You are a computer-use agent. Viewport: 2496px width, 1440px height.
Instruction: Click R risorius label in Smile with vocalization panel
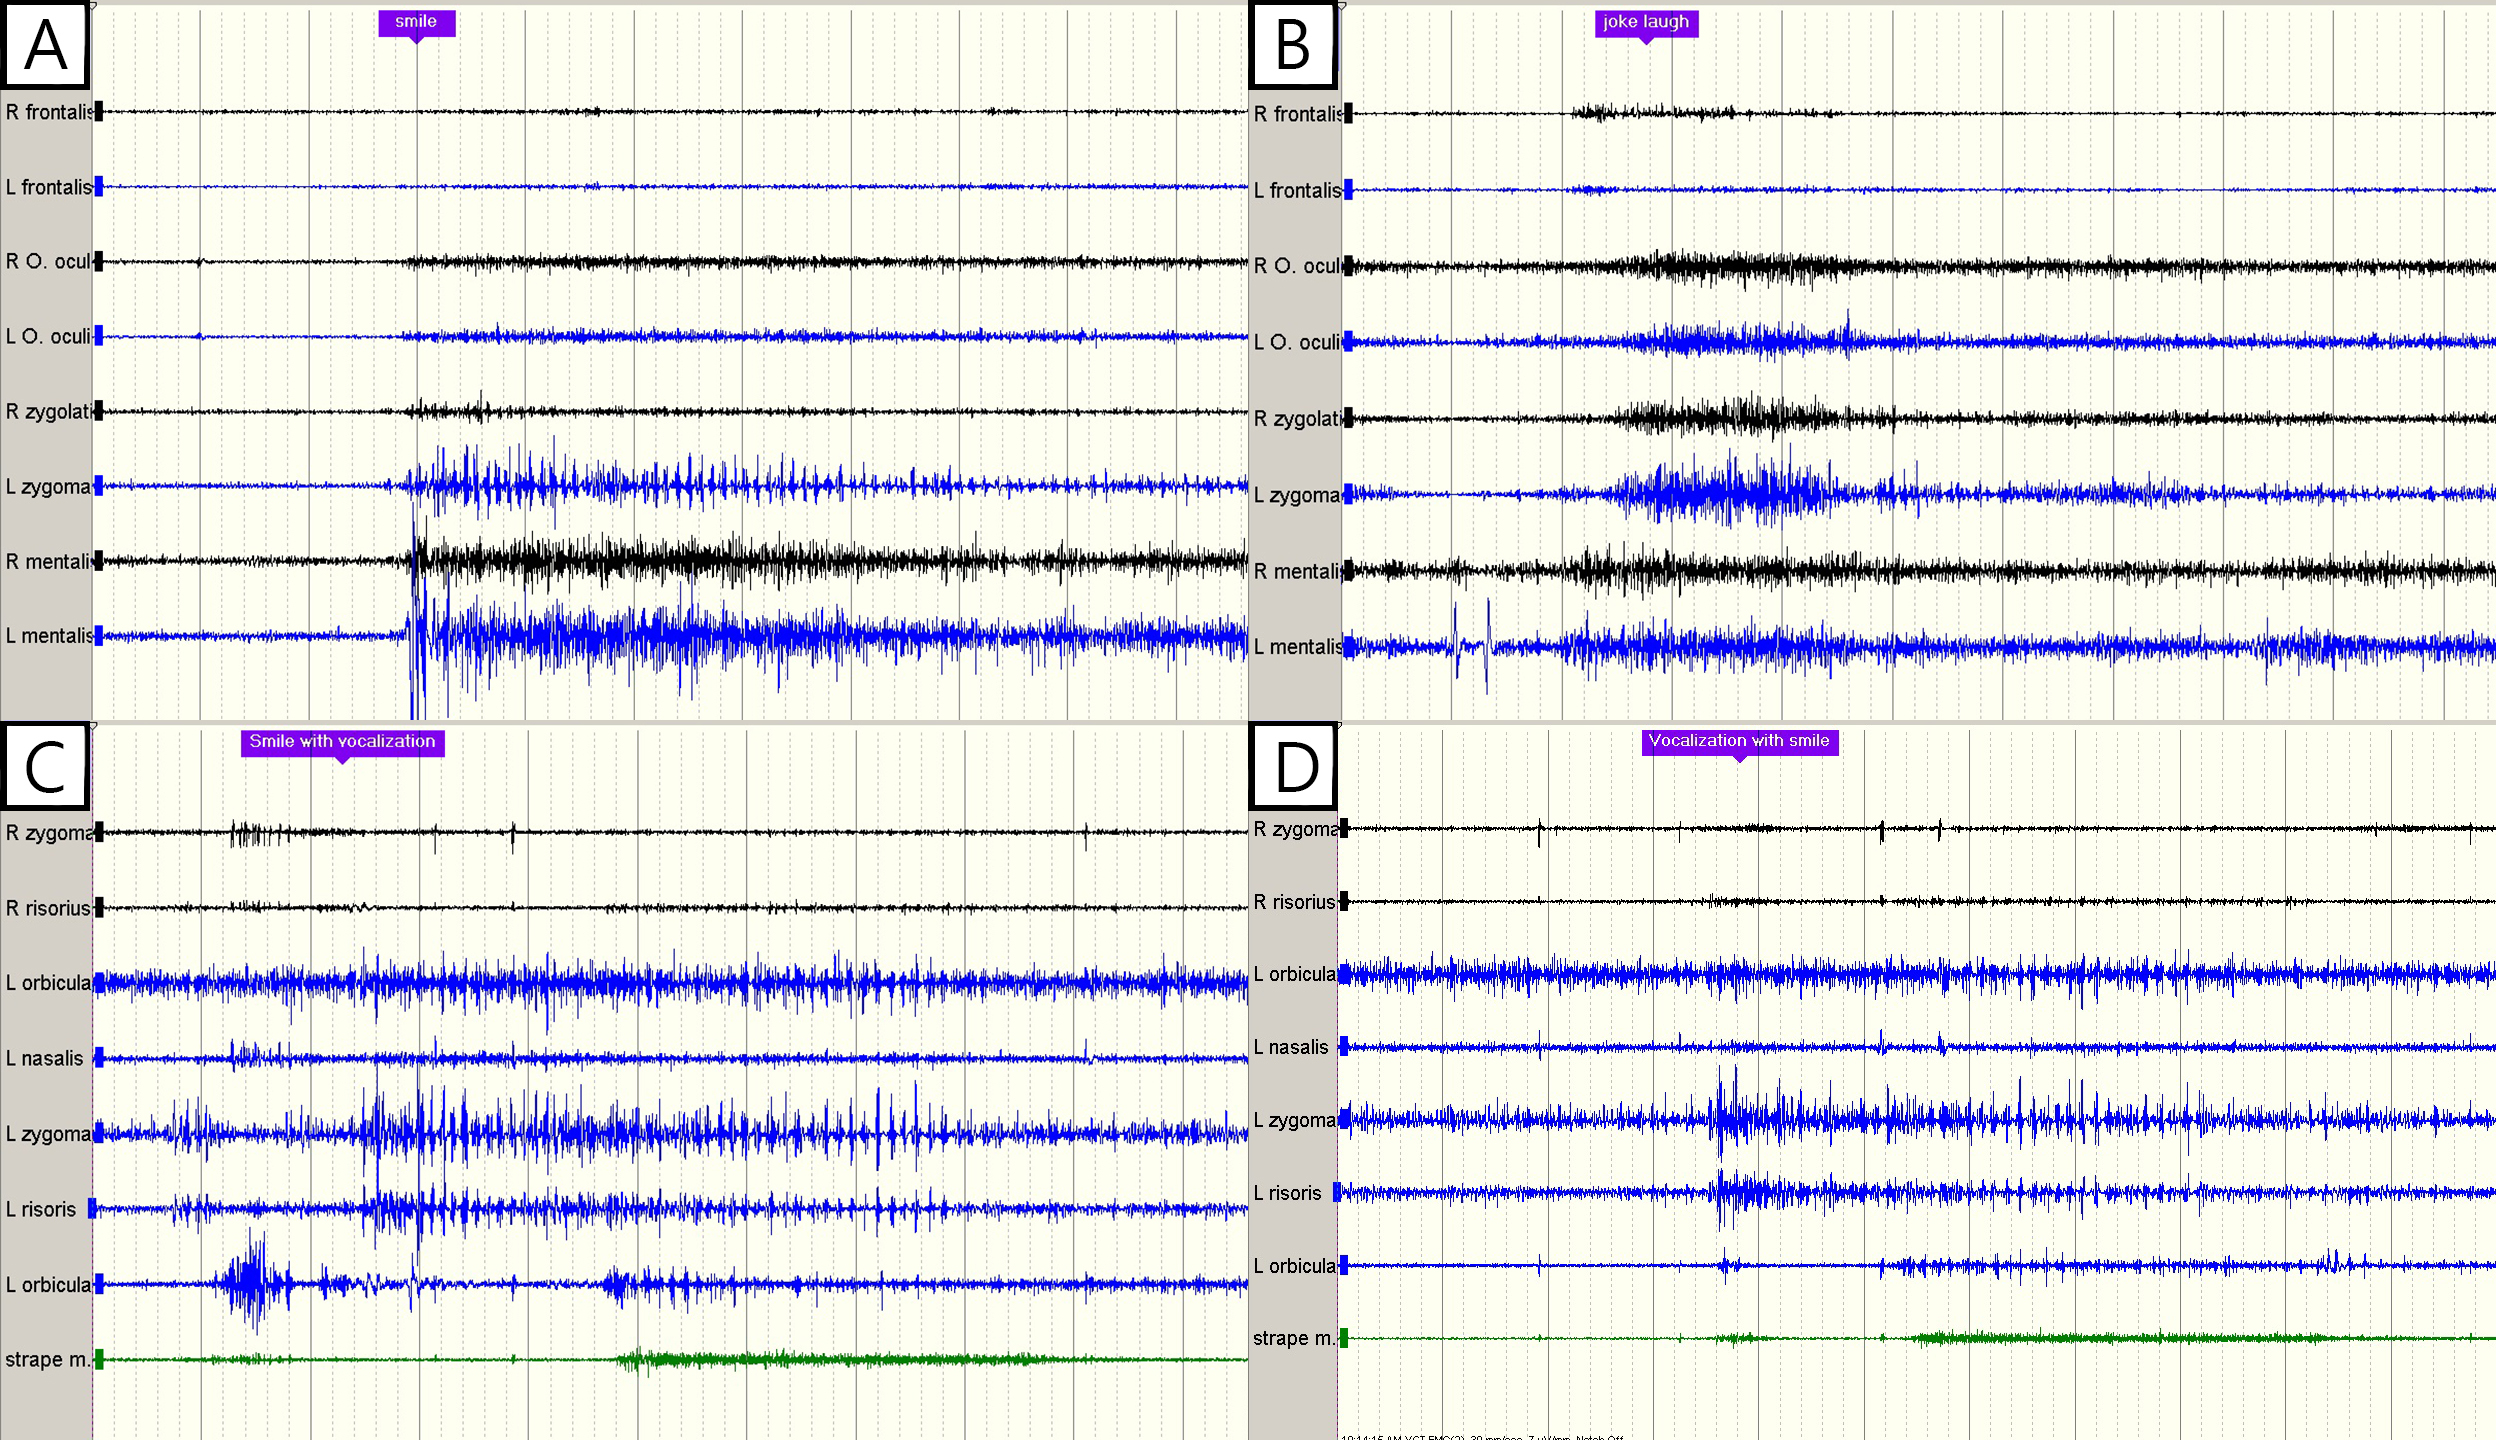[48, 909]
